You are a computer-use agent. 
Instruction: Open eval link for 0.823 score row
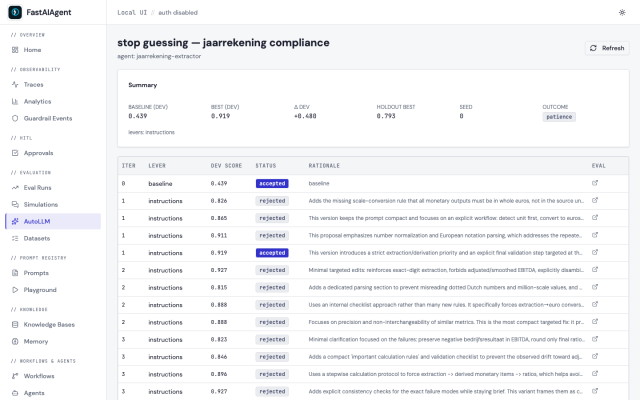(x=595, y=339)
